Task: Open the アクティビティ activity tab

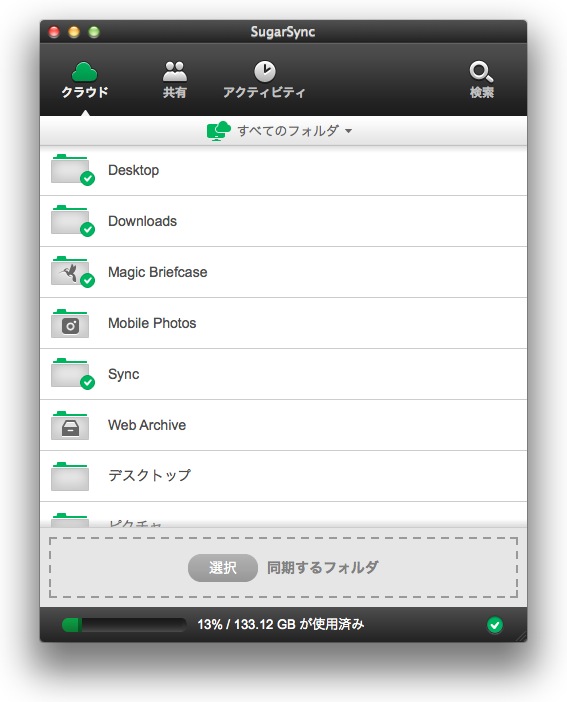Action: pyautogui.click(x=265, y=81)
